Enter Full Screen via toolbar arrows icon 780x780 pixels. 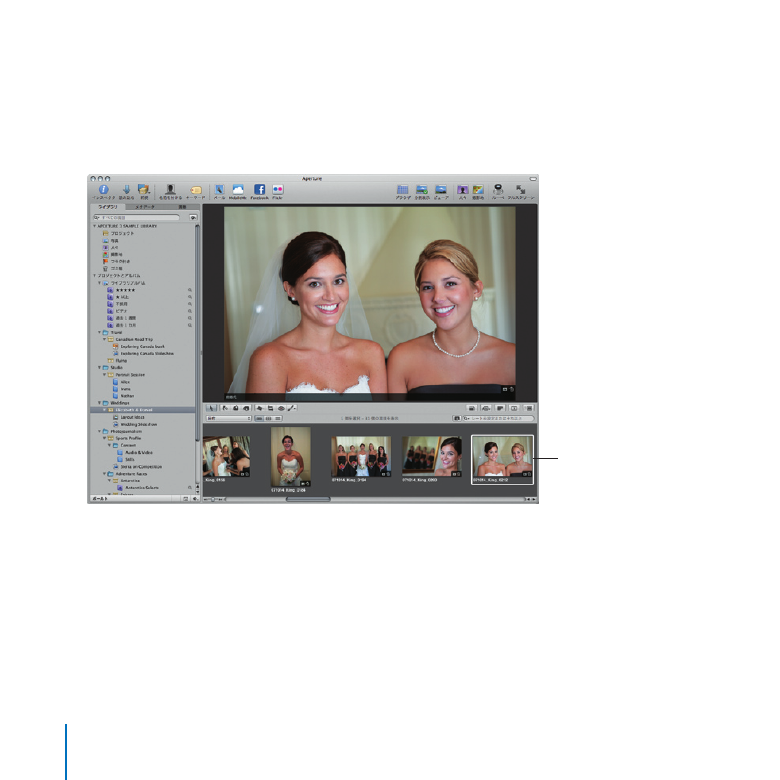pos(520,190)
